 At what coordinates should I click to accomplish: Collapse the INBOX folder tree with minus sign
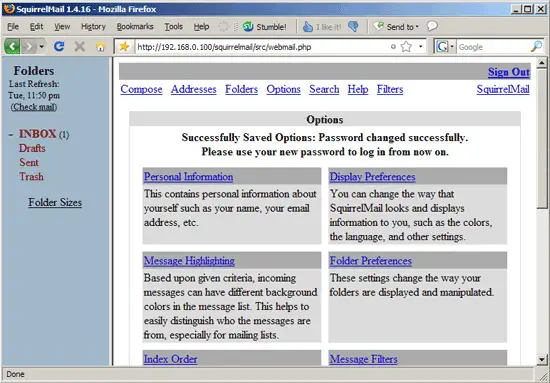11,134
